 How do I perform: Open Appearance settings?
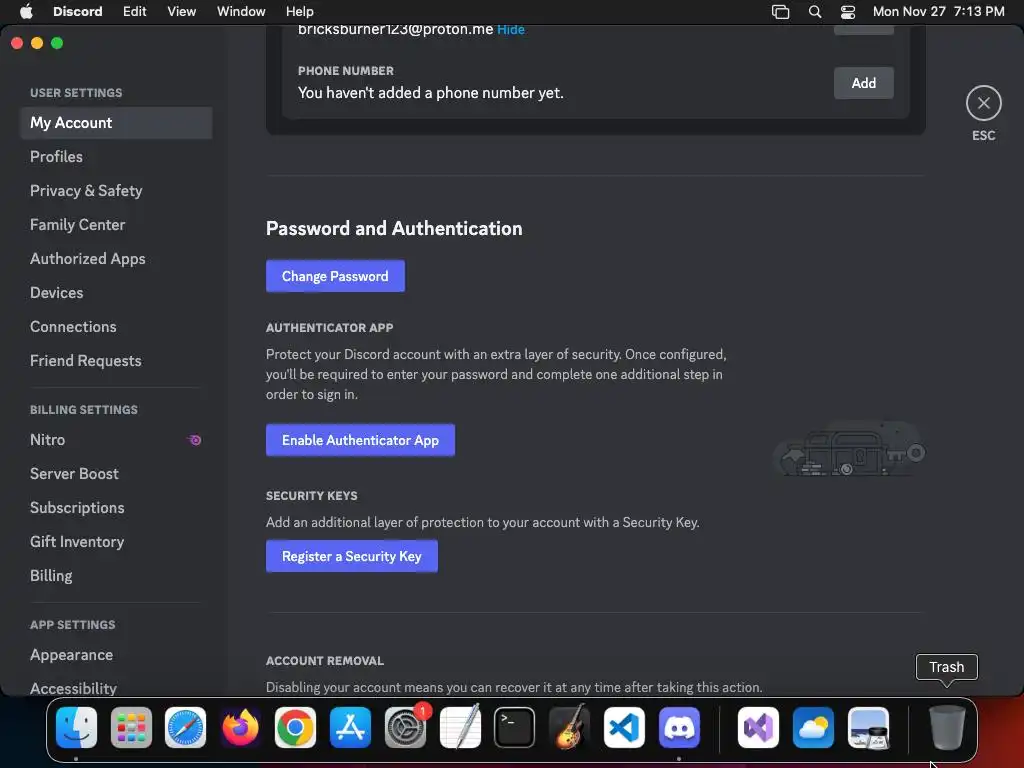click(116, 655)
